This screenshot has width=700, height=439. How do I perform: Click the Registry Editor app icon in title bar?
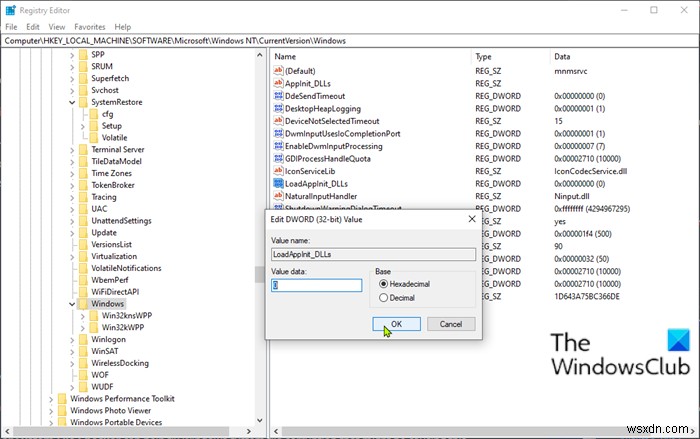pos(10,10)
